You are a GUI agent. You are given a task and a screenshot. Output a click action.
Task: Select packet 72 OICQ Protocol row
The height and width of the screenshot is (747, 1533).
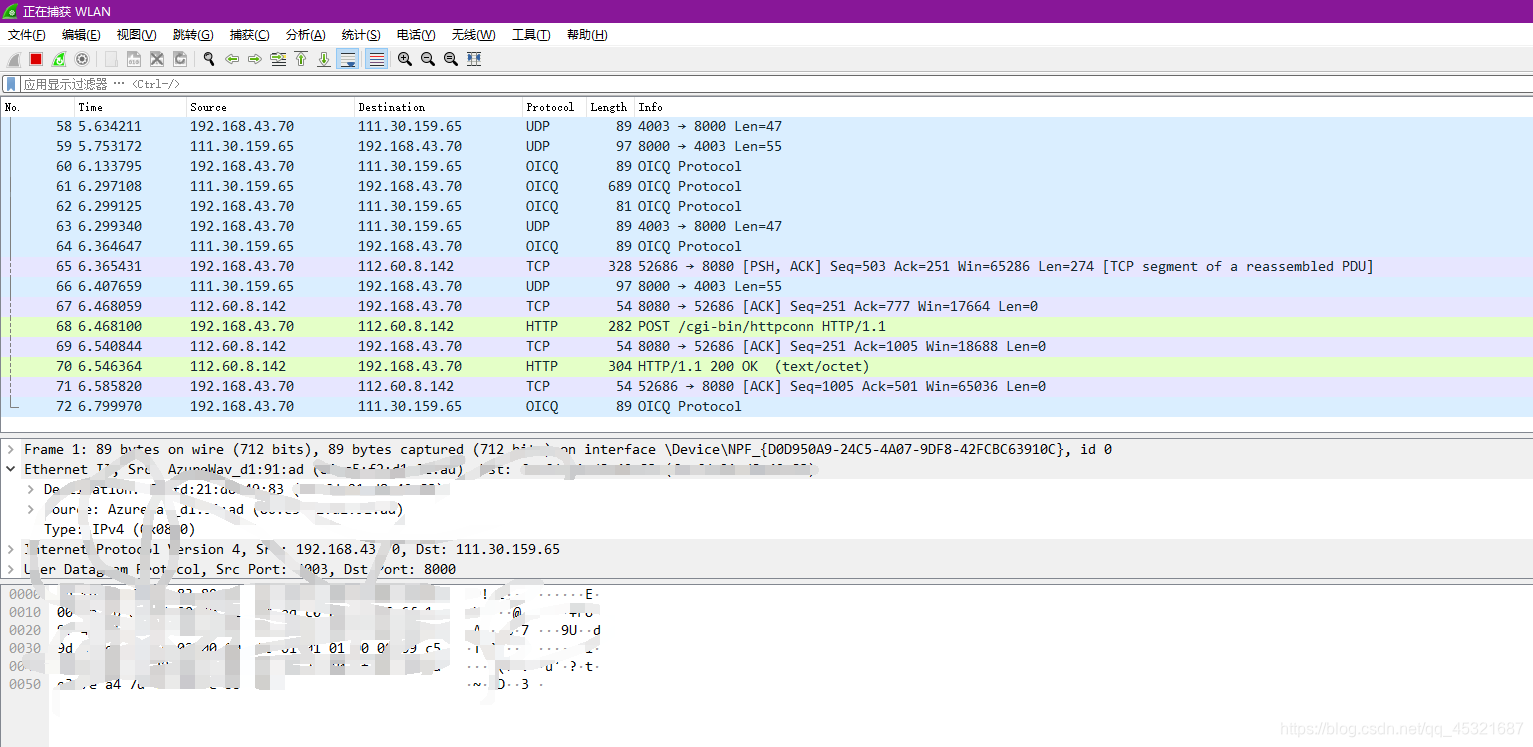[766, 407]
